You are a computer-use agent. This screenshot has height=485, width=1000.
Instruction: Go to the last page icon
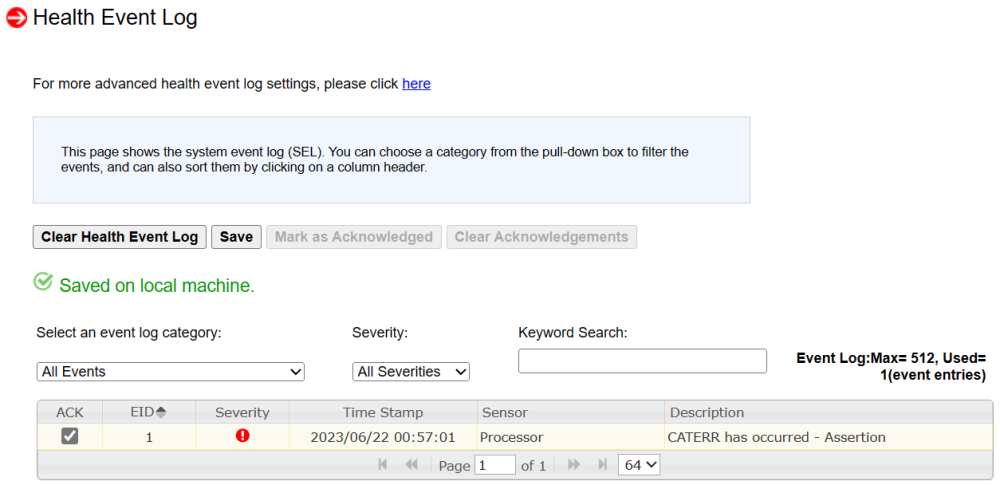coord(602,465)
